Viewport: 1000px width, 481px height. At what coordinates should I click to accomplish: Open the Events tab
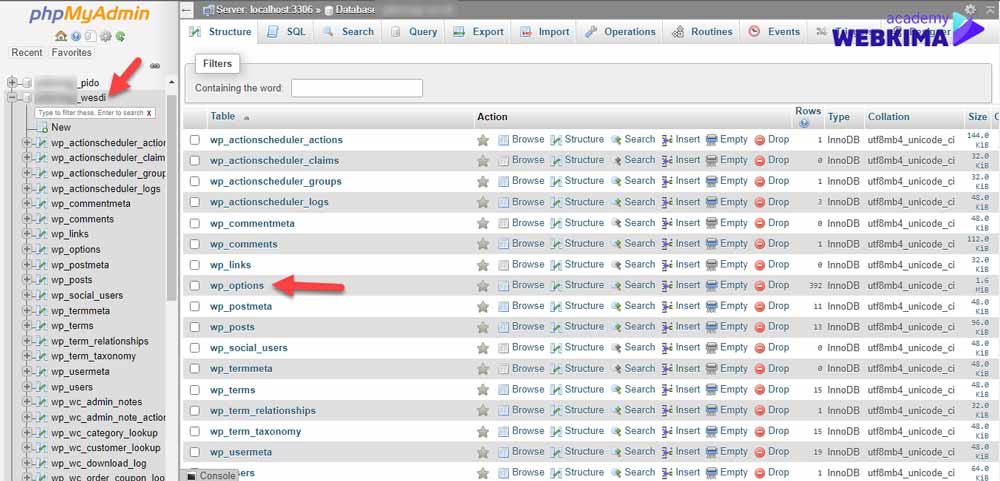click(774, 32)
